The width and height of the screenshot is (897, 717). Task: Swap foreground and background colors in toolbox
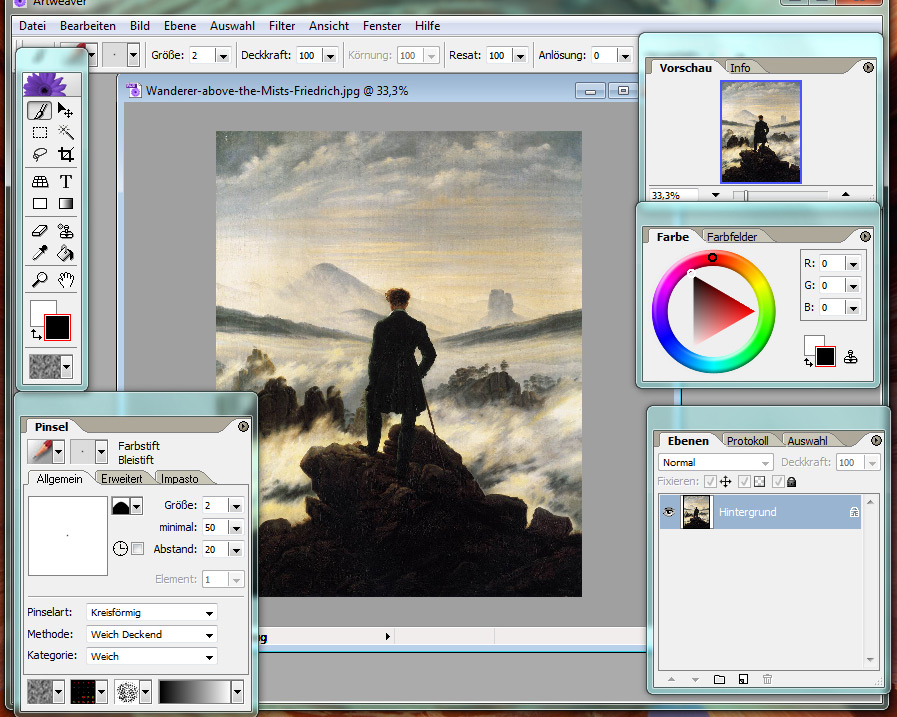pos(36,334)
